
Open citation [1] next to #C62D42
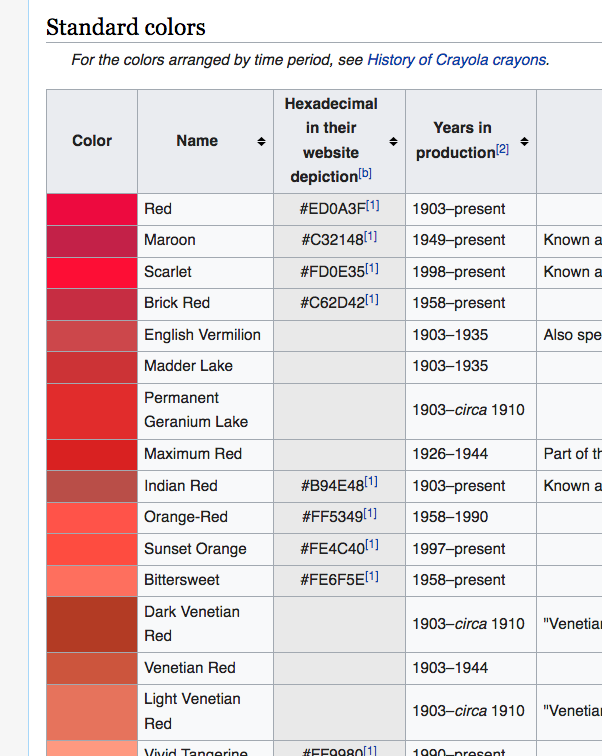[371, 300]
